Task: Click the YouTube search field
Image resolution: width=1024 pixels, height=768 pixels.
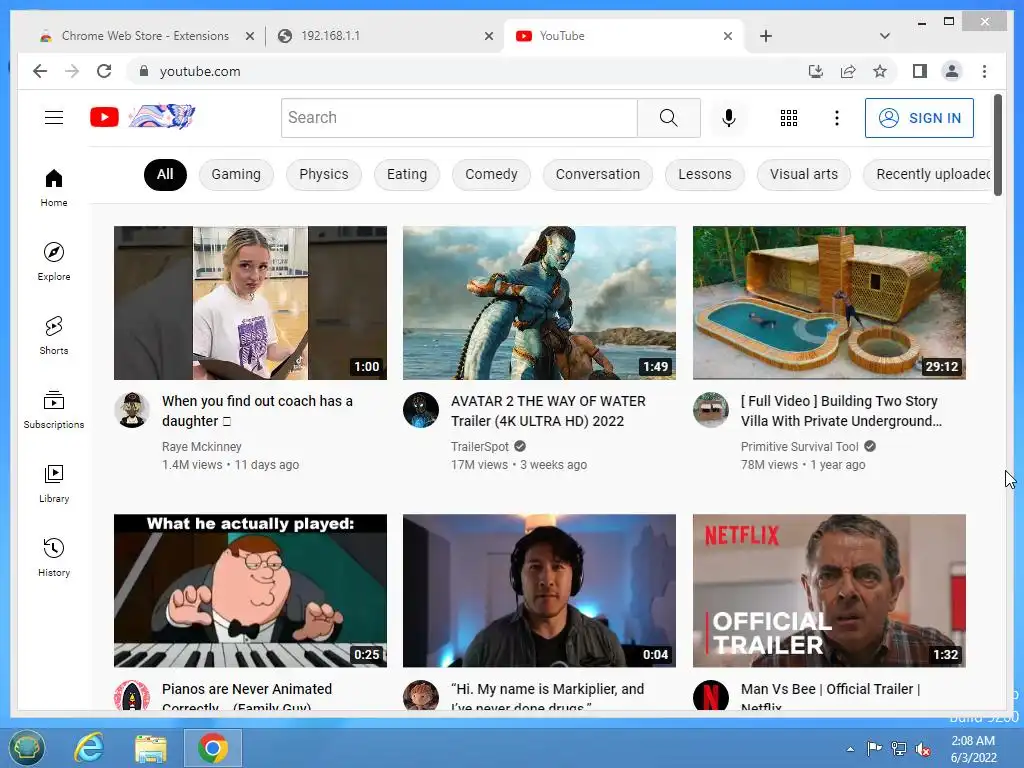Action: pos(459,118)
